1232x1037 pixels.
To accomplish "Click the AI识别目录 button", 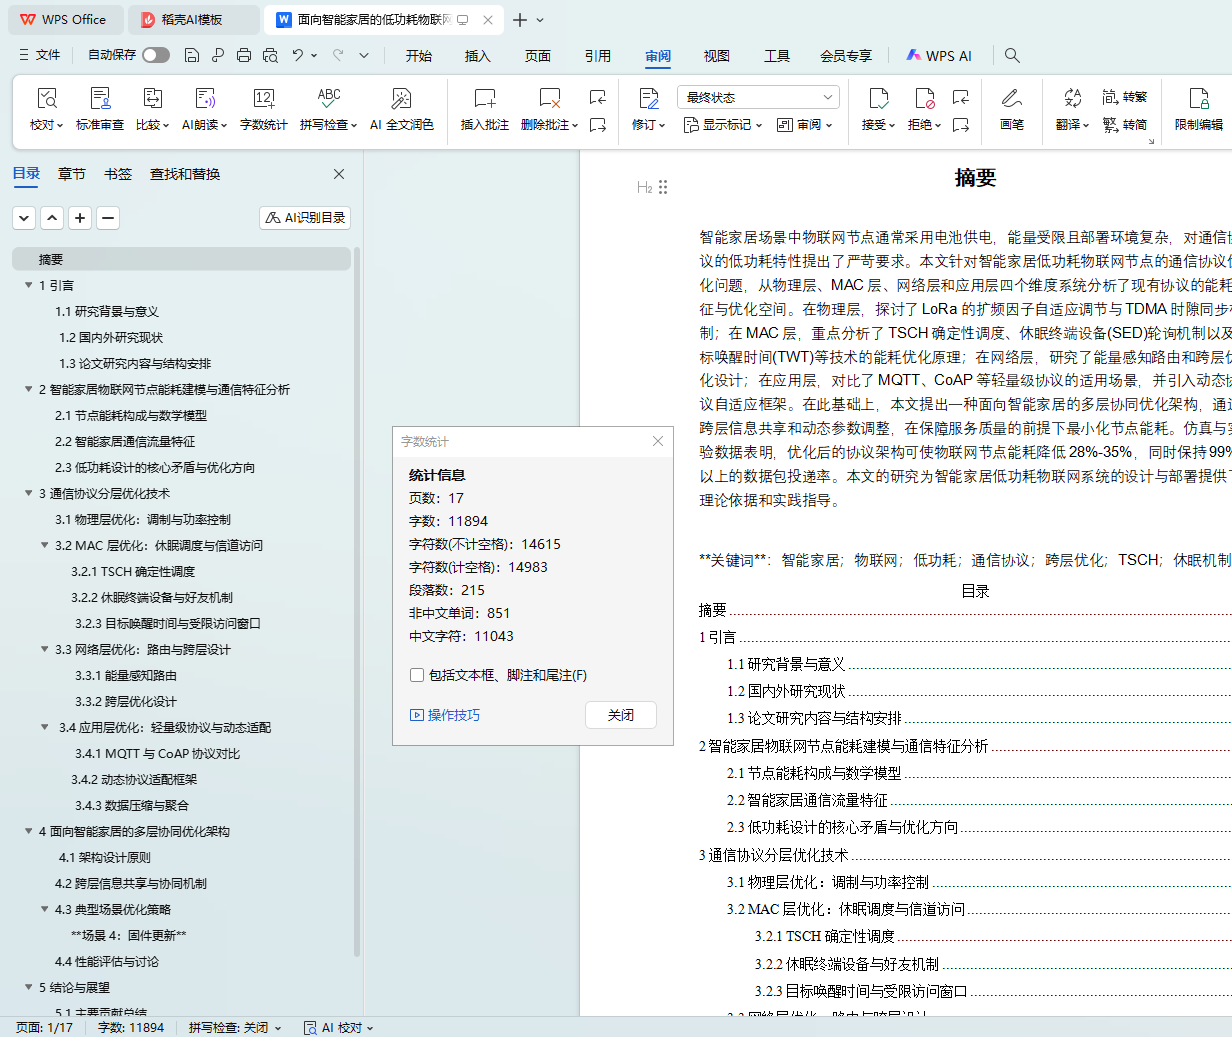I will pyautogui.click(x=305, y=217).
